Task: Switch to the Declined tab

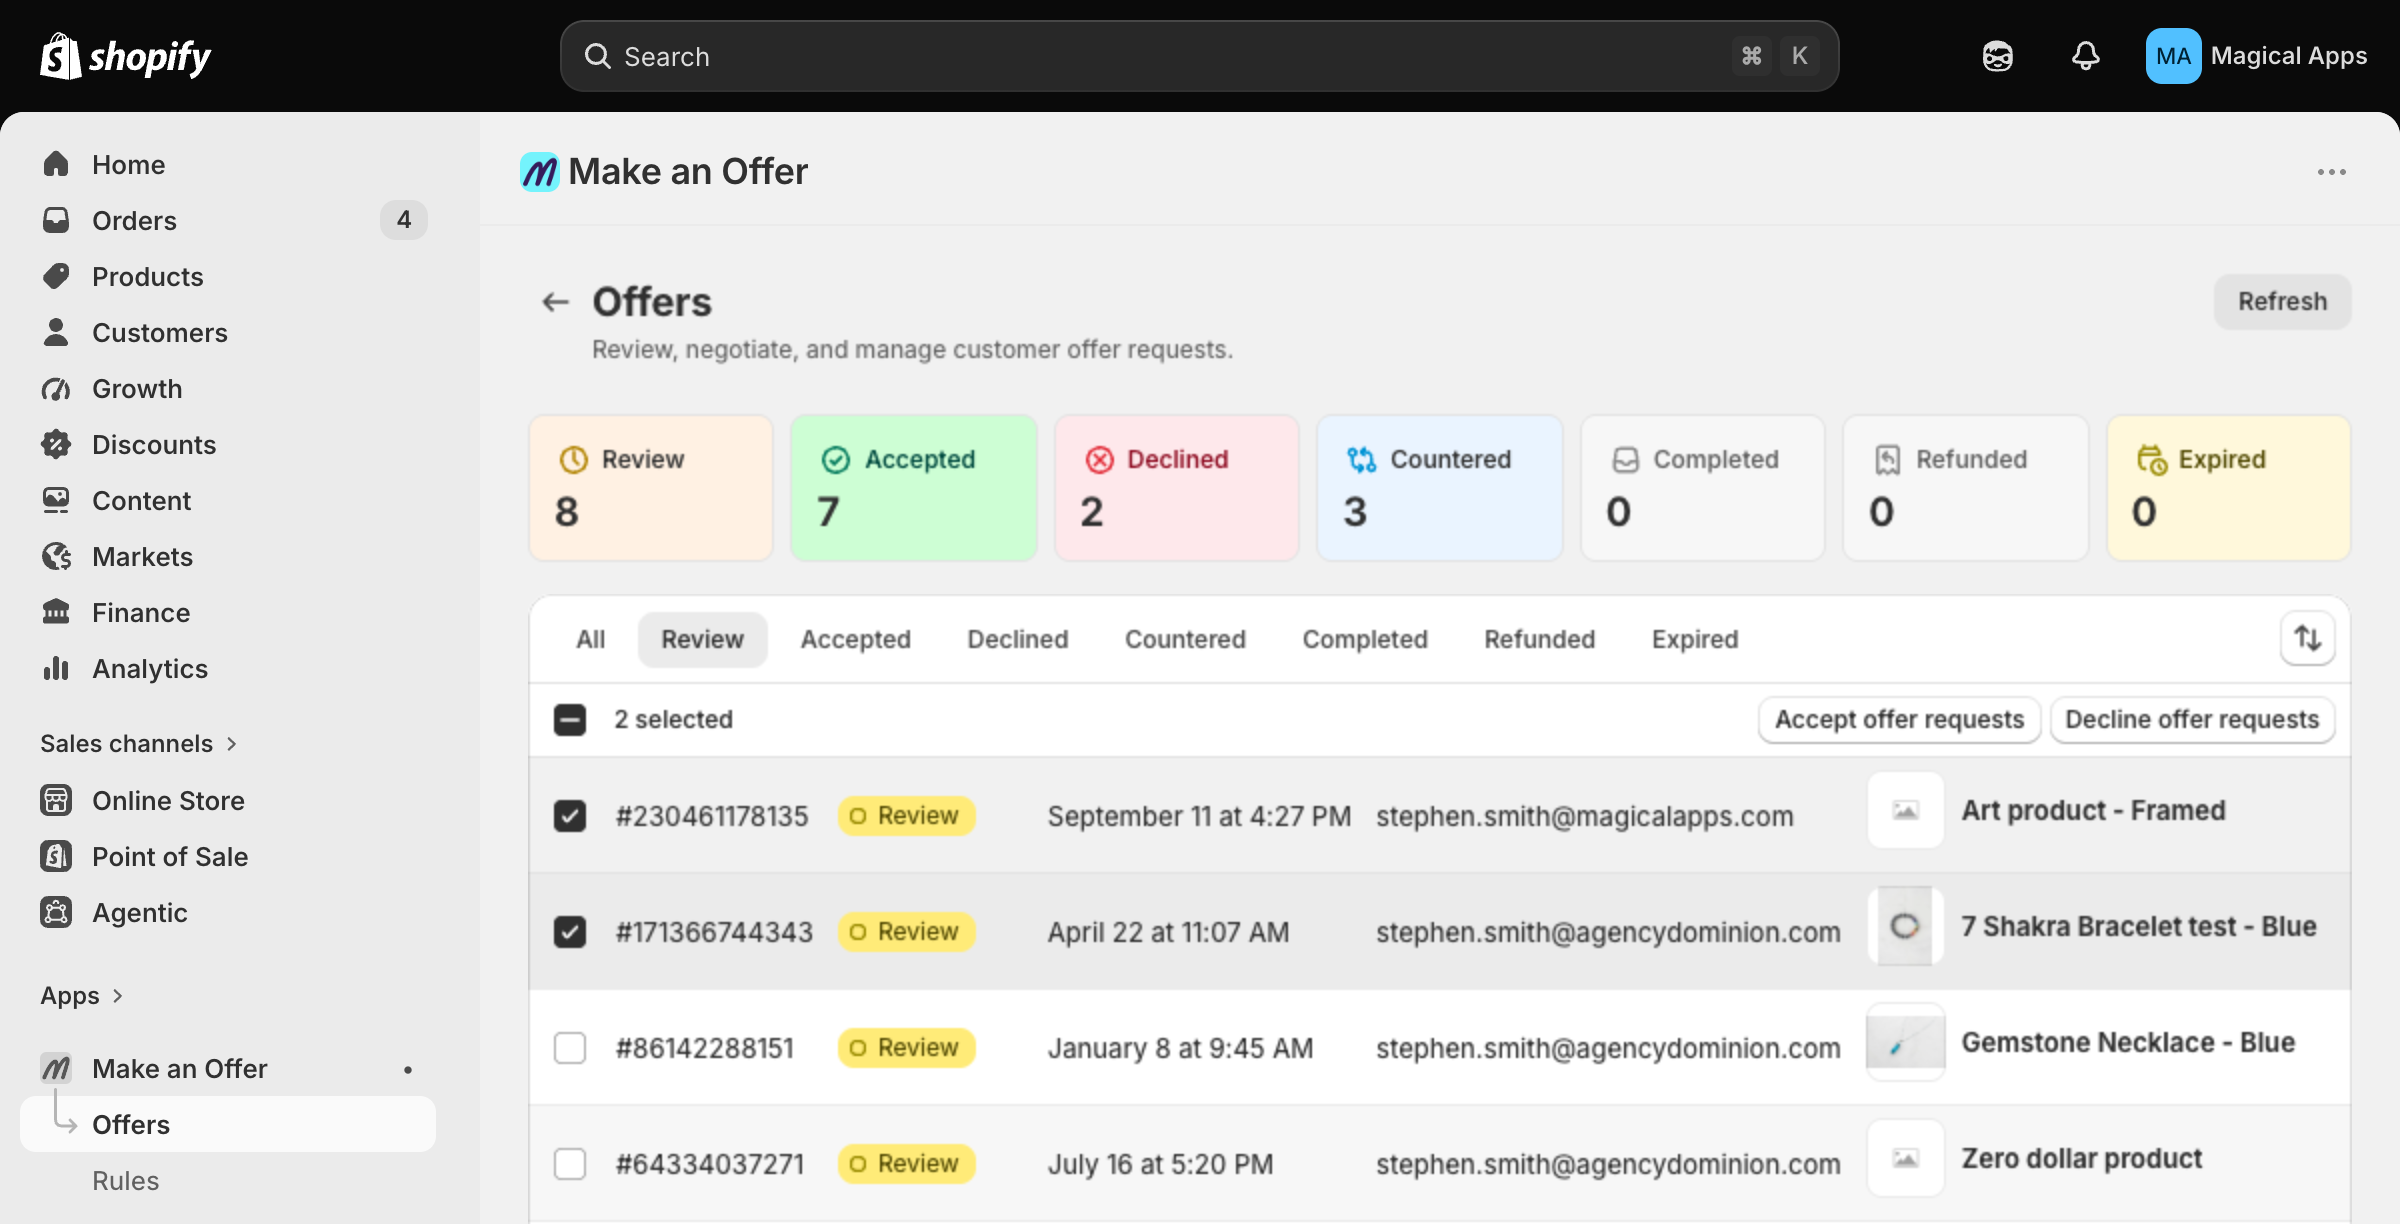Action: tap(1017, 639)
